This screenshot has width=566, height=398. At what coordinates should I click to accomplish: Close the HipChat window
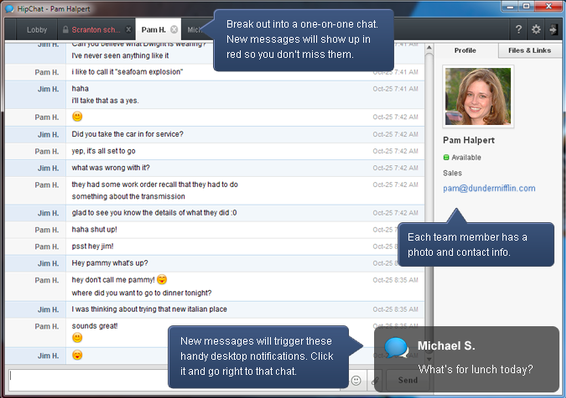click(548, 6)
